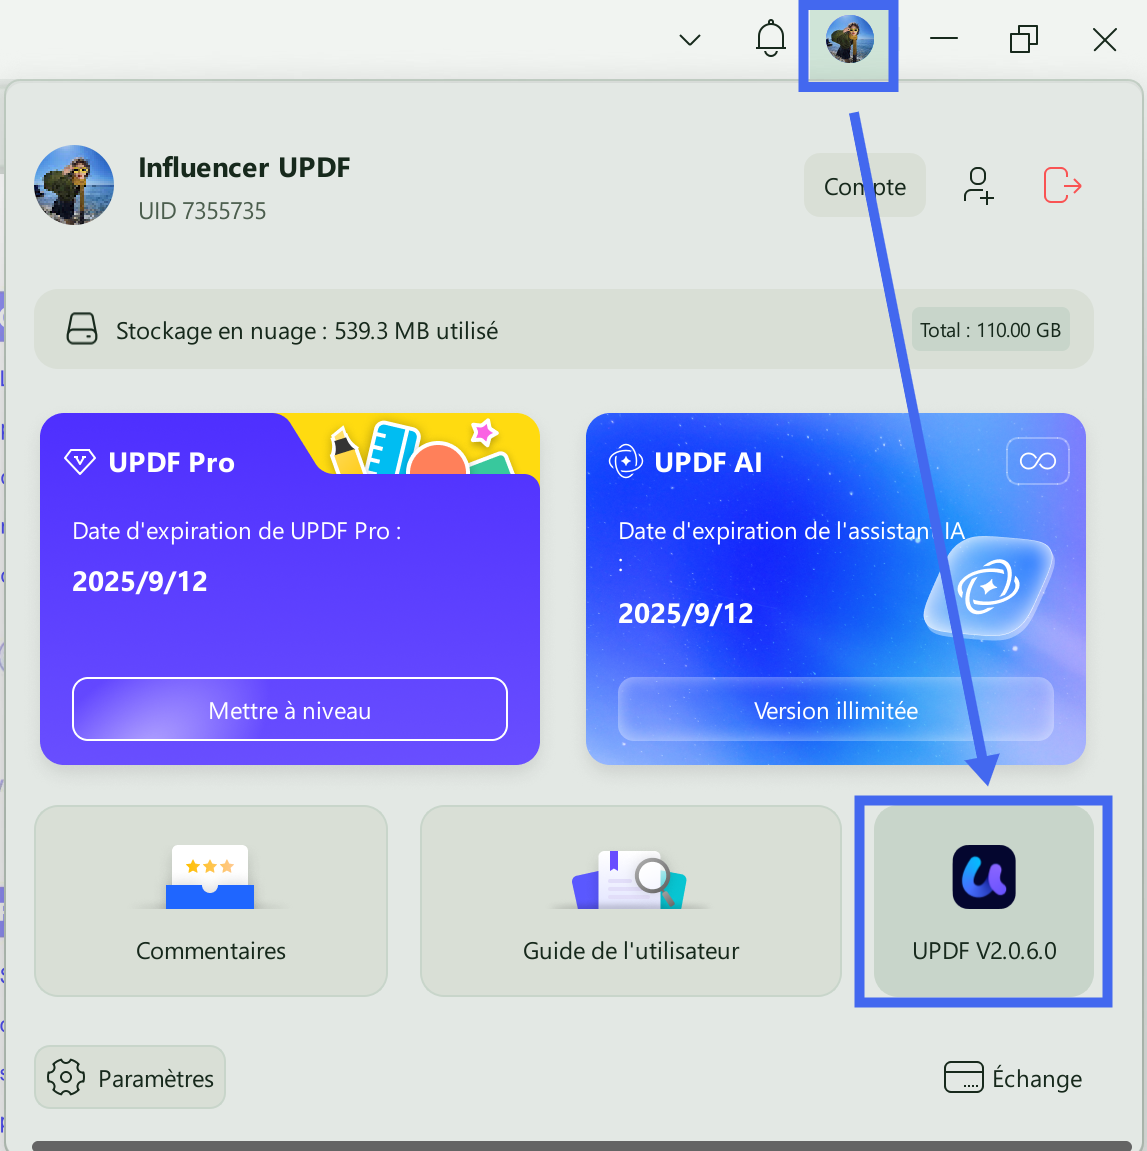1147x1151 pixels.
Task: Click the profile avatar in title bar
Action: tap(849, 39)
